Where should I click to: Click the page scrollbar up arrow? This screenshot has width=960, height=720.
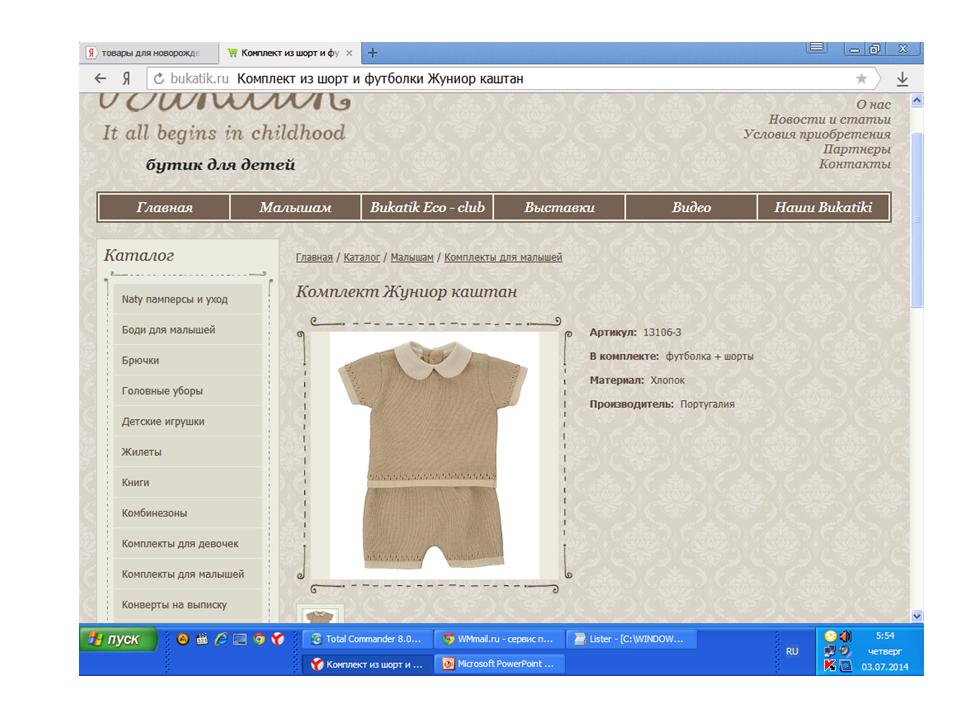tap(917, 100)
